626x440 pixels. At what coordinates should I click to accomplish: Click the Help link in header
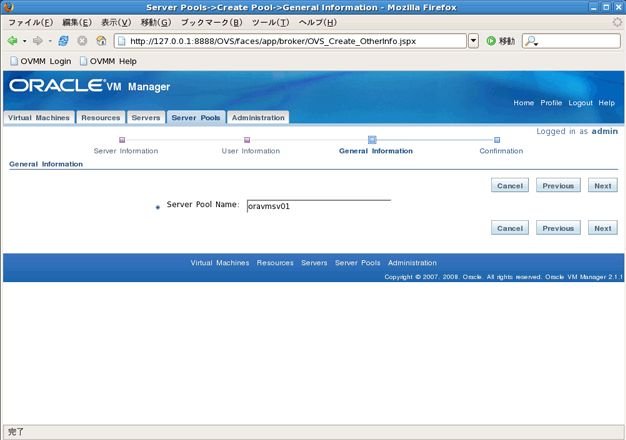tap(606, 103)
